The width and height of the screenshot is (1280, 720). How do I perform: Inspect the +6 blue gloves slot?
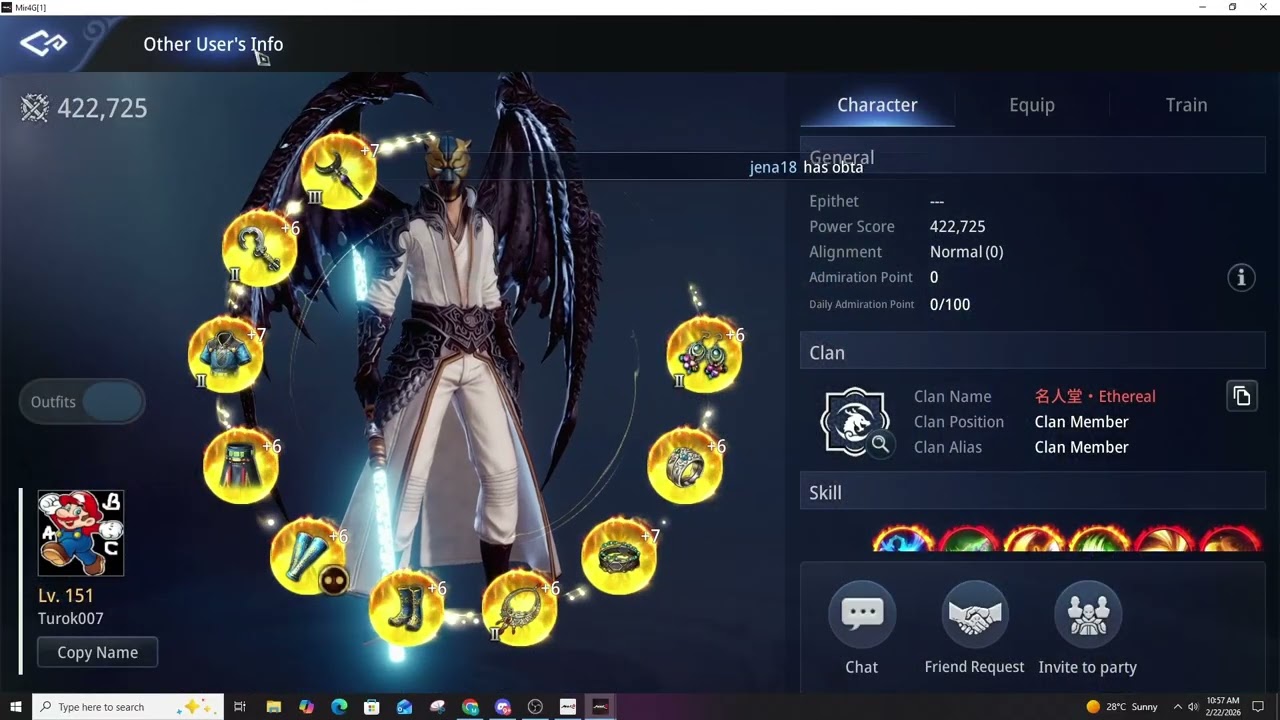click(x=307, y=556)
